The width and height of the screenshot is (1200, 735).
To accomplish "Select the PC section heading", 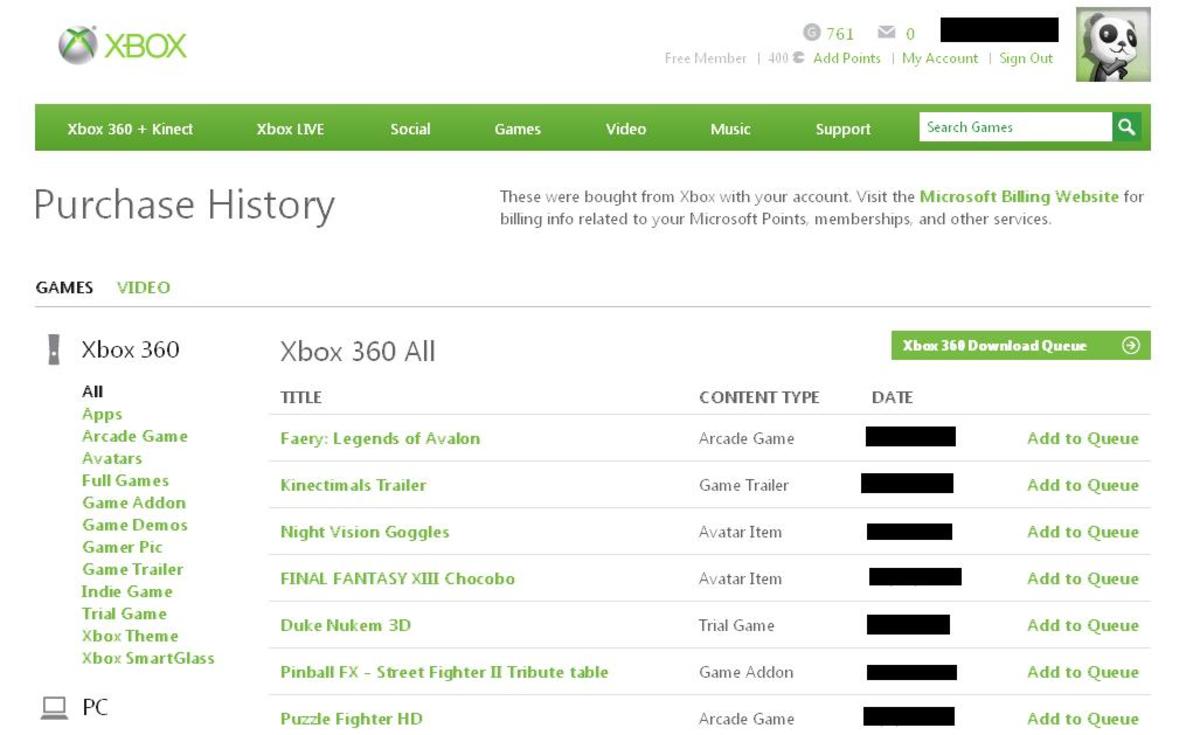I will point(95,708).
